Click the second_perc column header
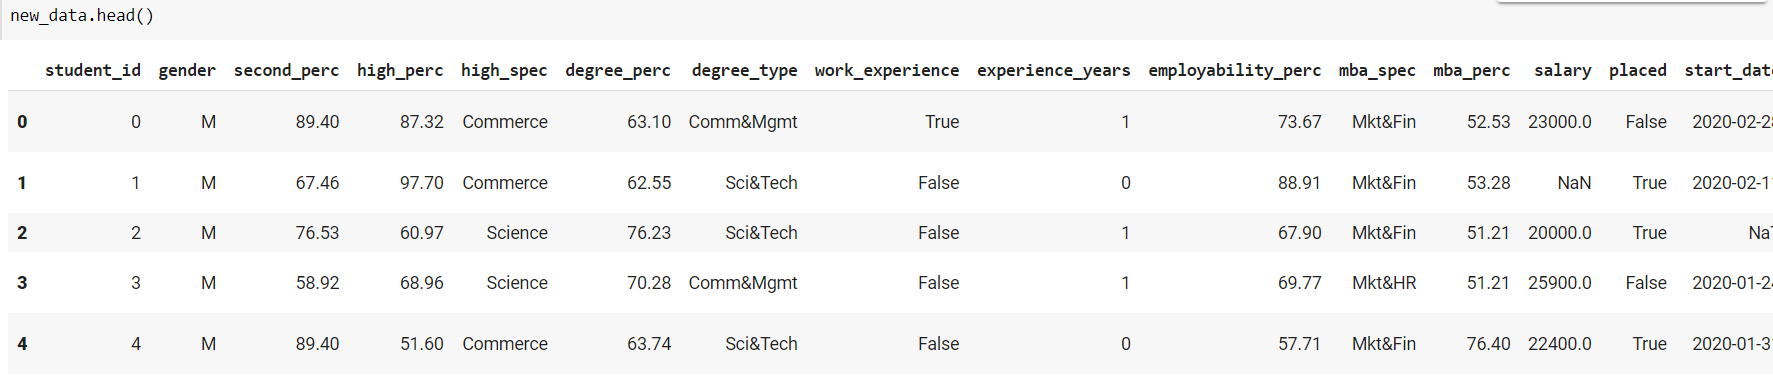This screenshot has width=1773, height=386. (x=286, y=70)
